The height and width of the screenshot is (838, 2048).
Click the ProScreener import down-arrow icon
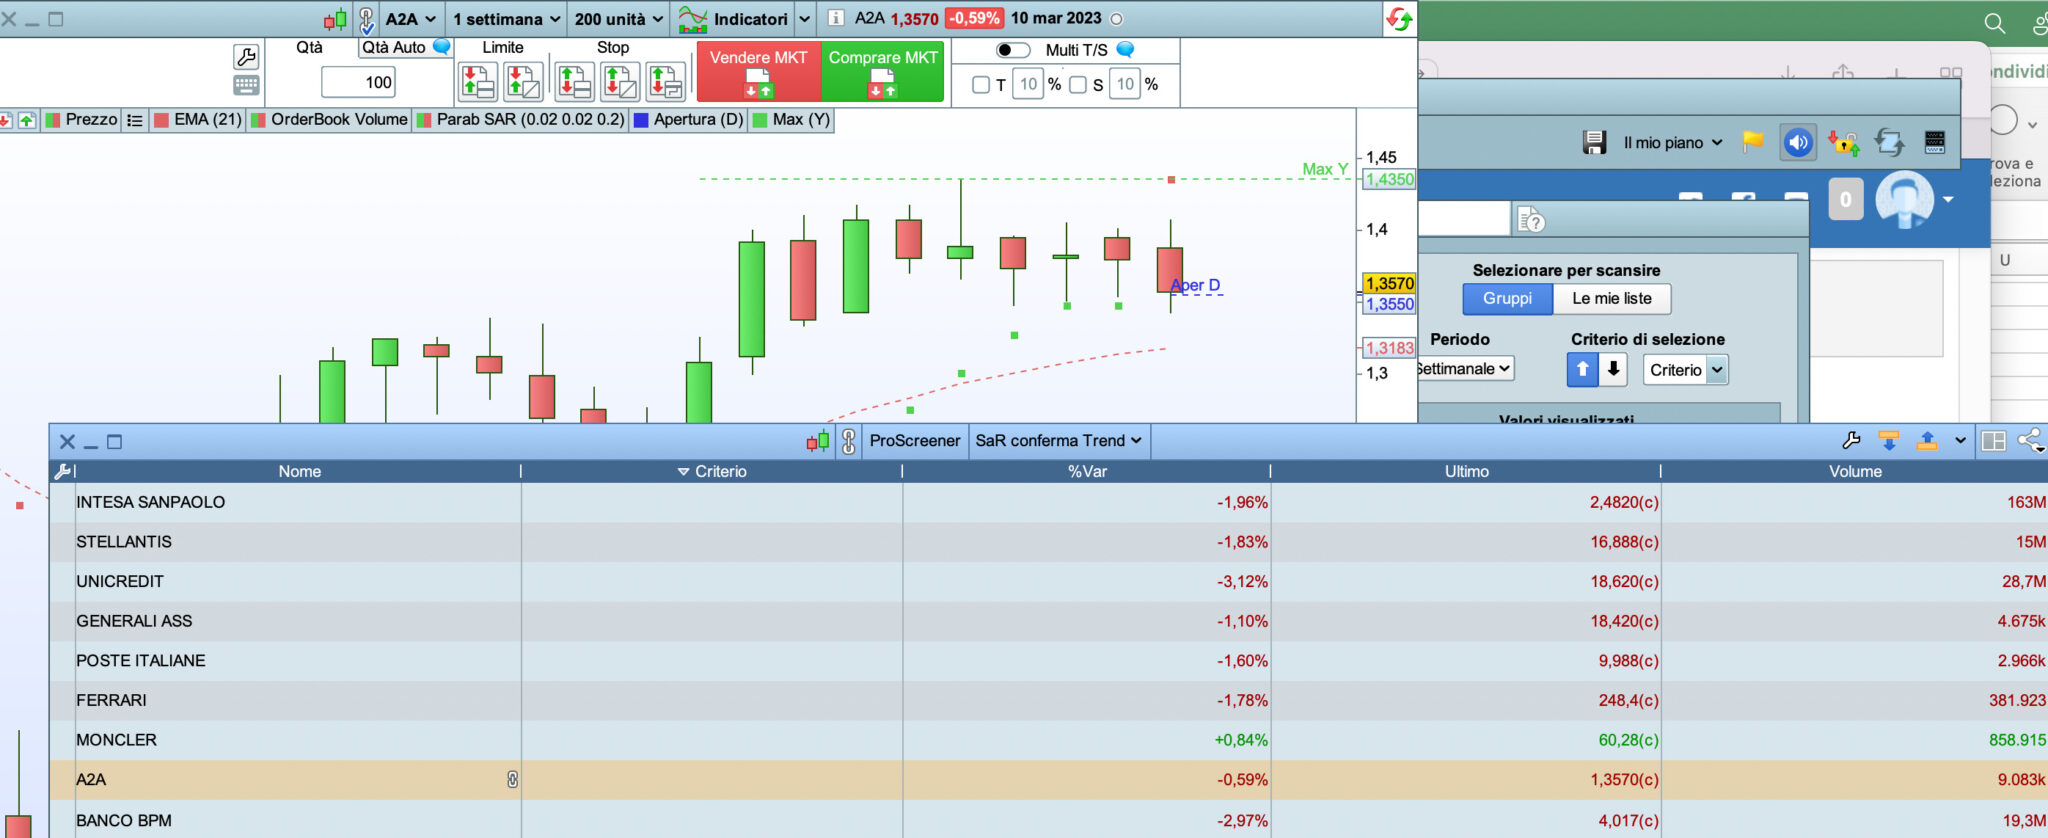1889,441
